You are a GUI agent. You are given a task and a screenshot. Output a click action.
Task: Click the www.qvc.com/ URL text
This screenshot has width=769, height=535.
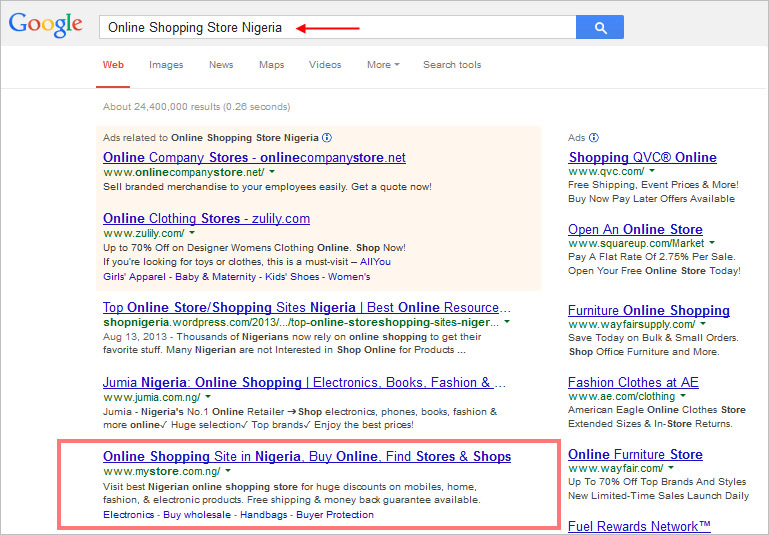point(606,171)
